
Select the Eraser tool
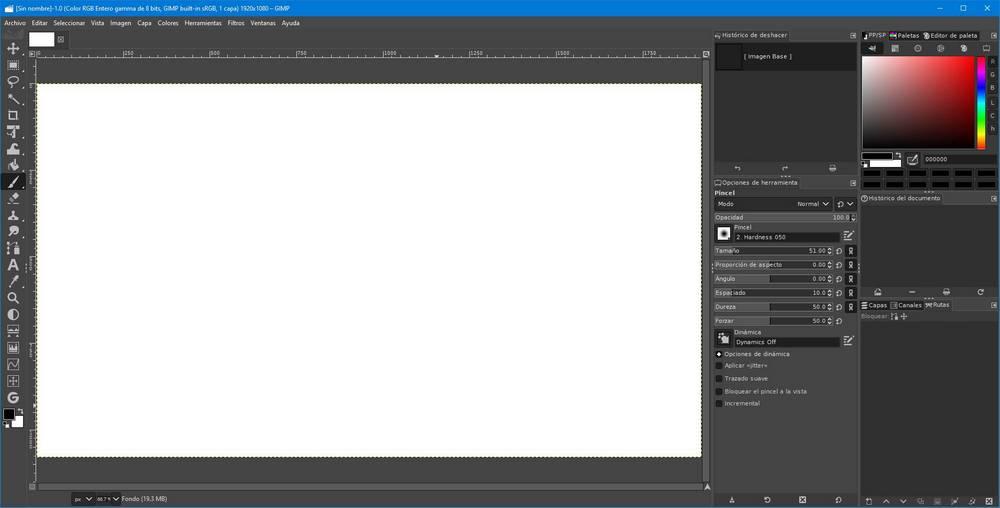click(x=13, y=198)
